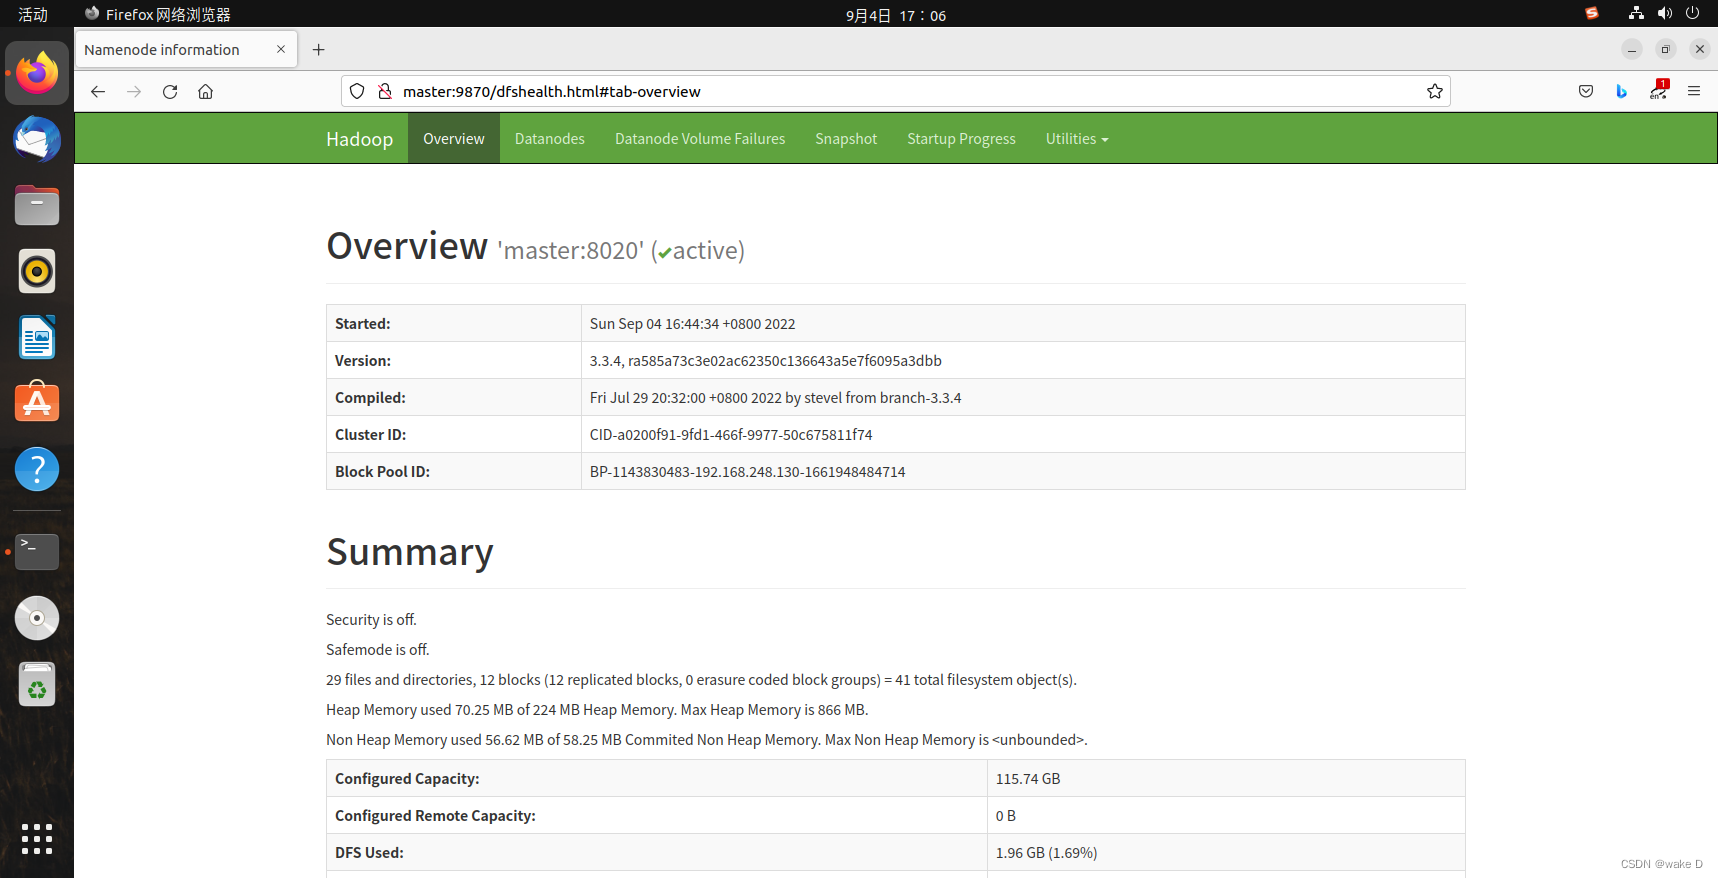This screenshot has width=1718, height=878.
Task: Open LibreOffice Writer from the dock
Action: tap(37, 337)
